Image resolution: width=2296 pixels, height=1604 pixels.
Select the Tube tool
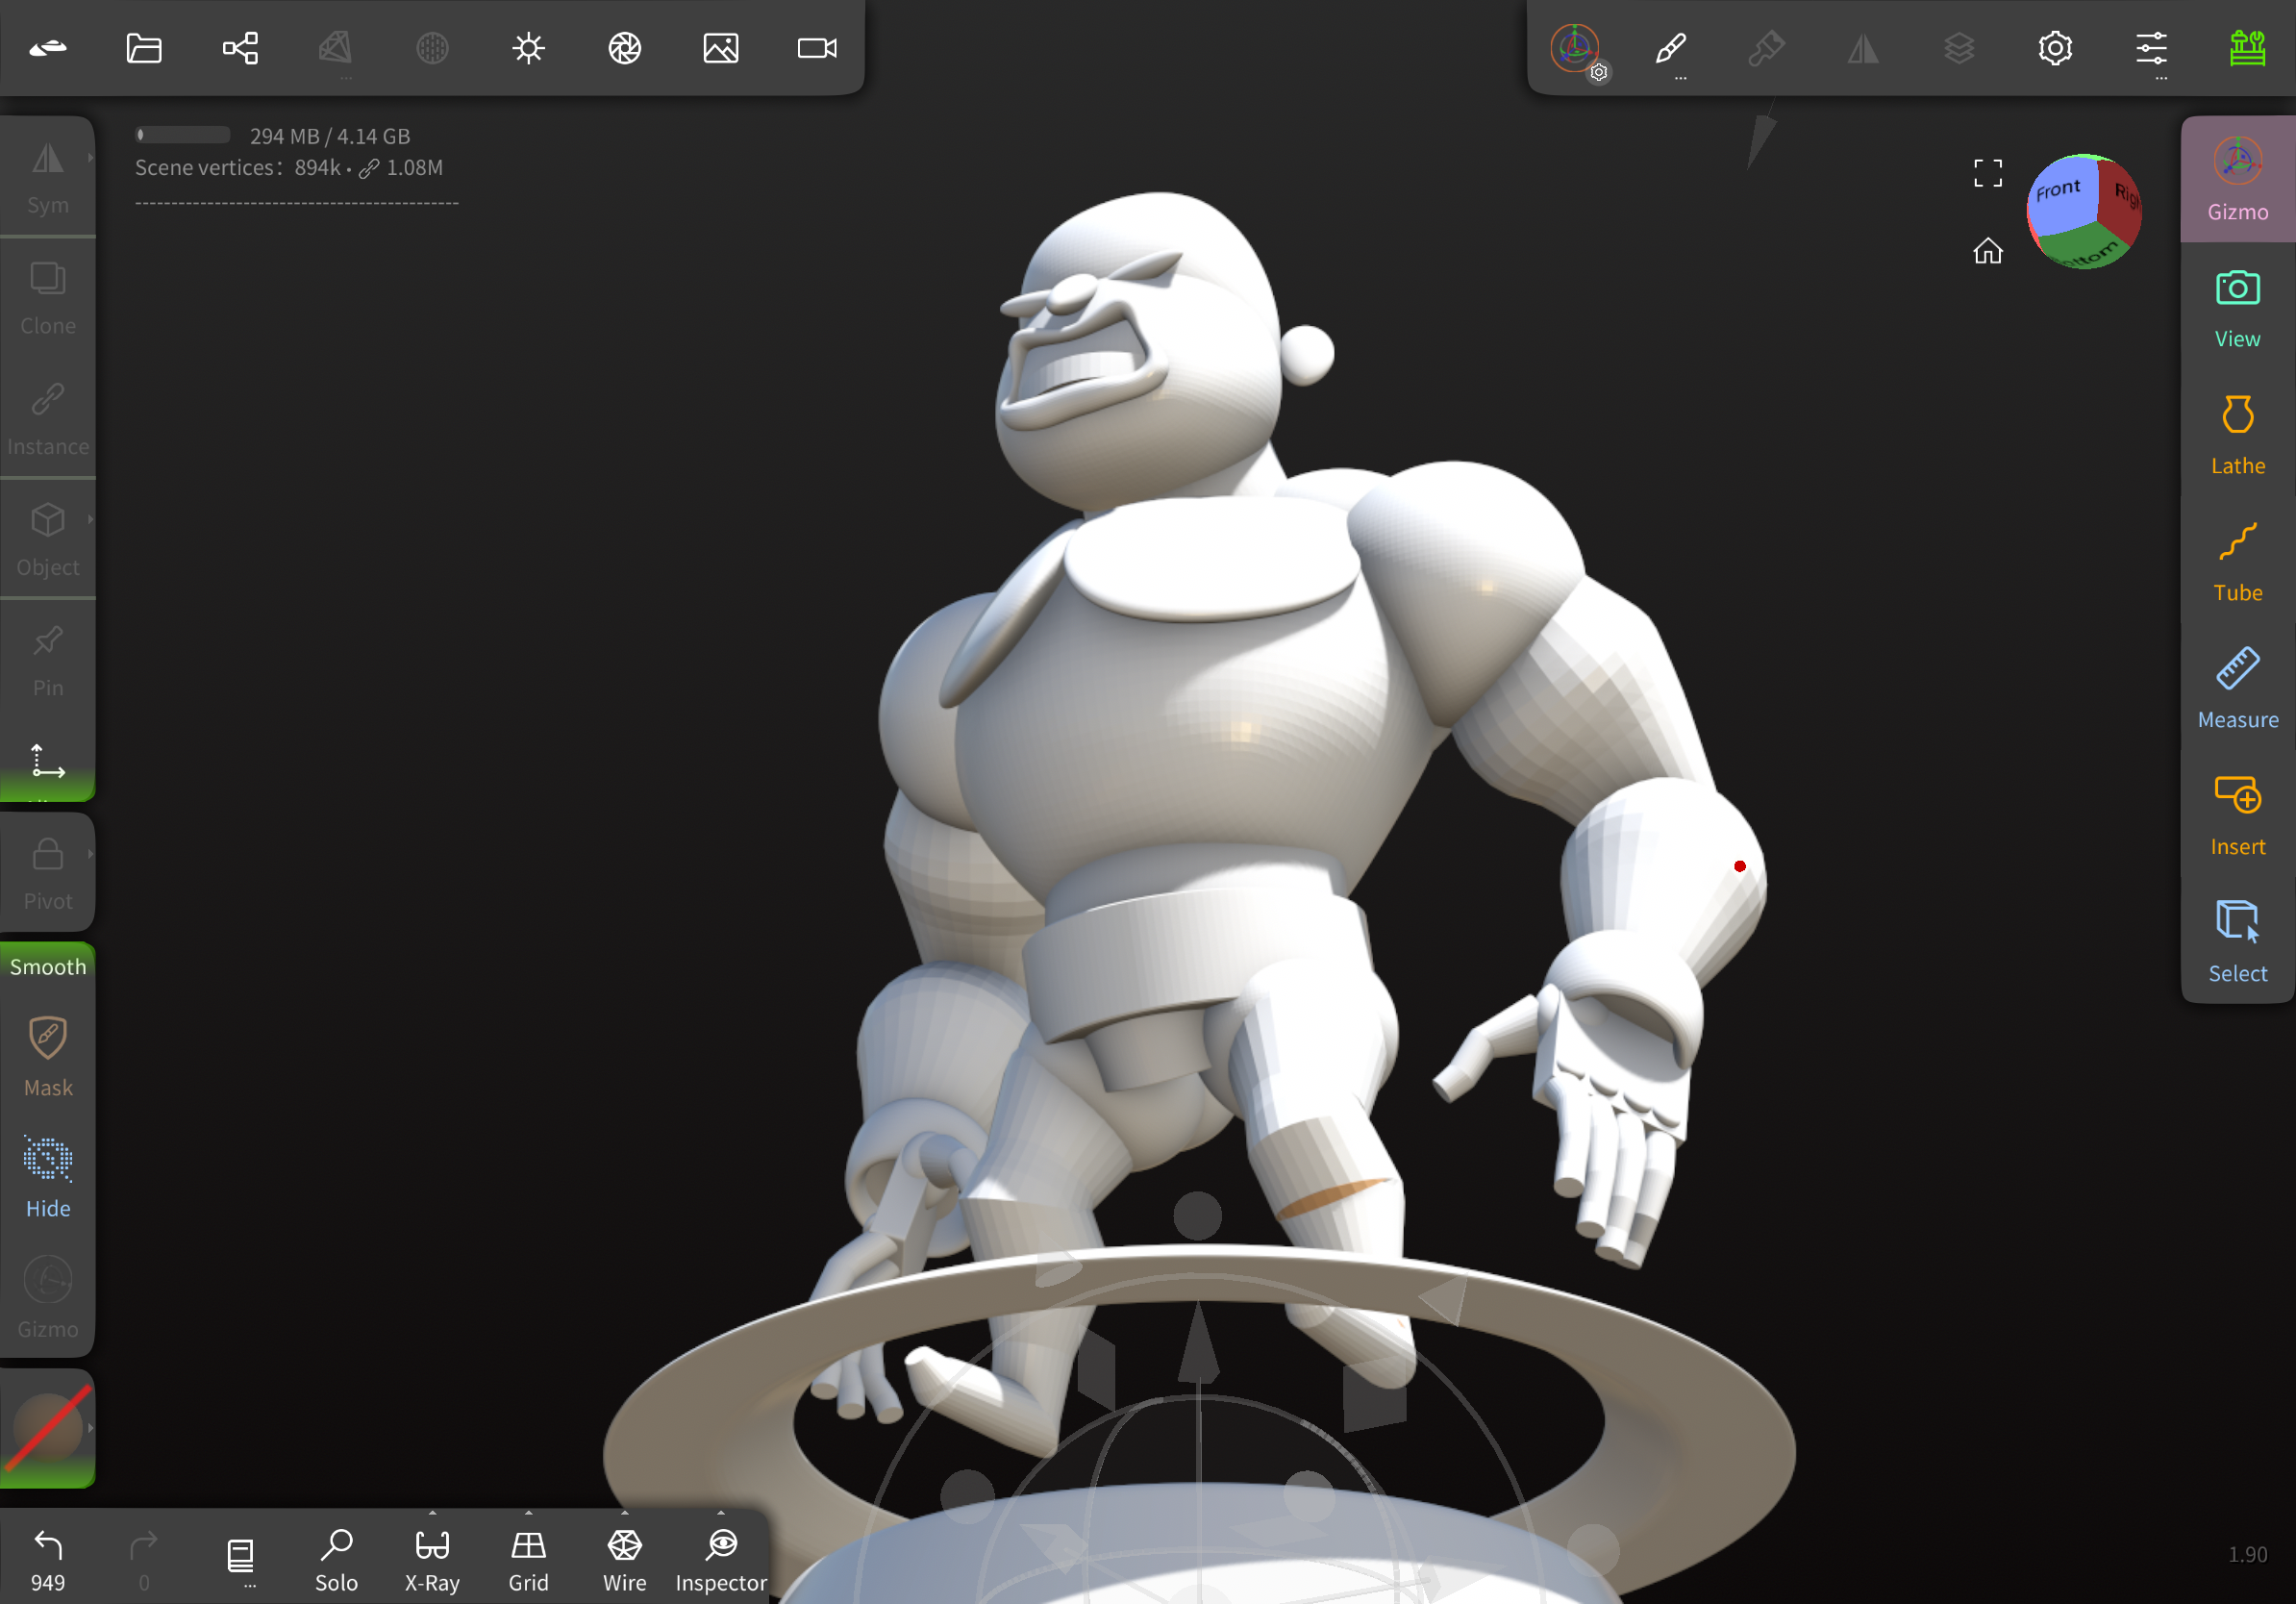[x=2237, y=562]
